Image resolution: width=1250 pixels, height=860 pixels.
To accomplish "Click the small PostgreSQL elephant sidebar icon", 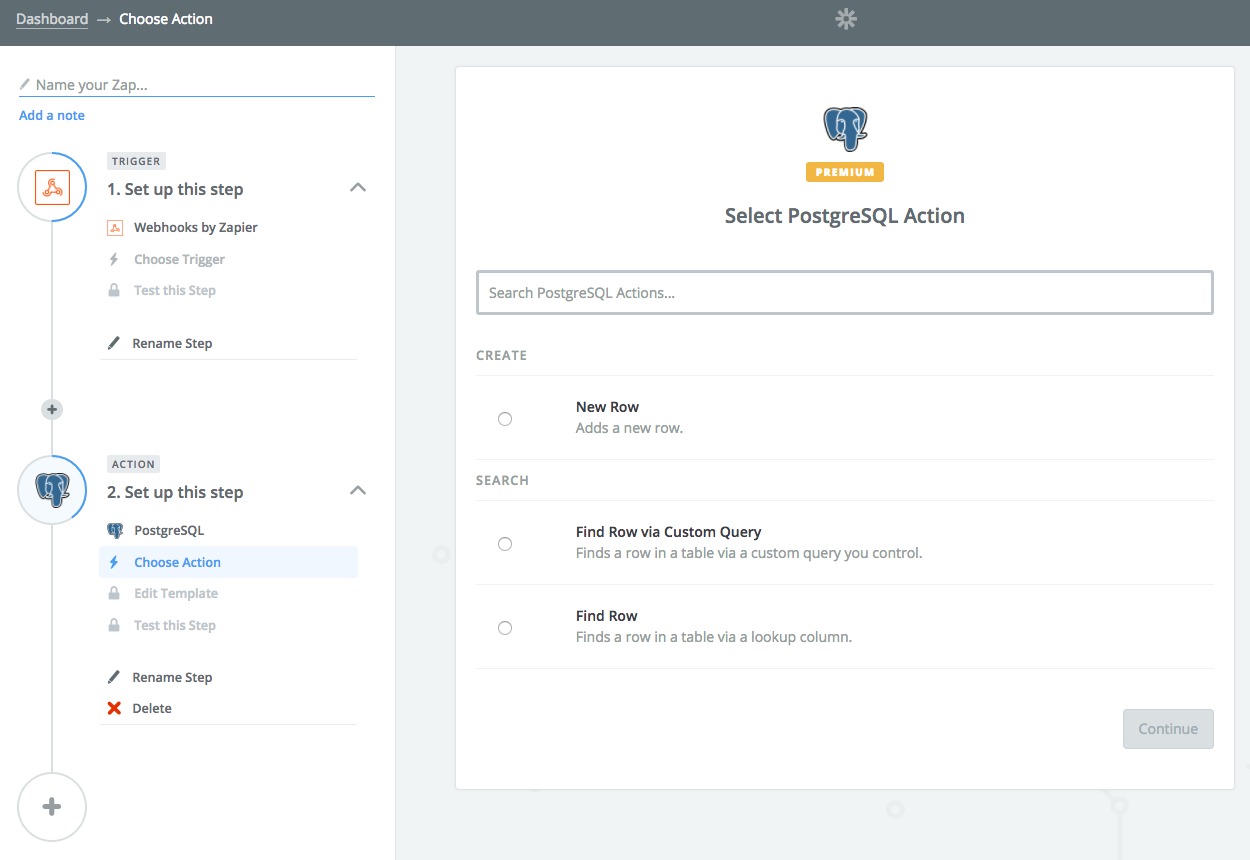I will tap(115, 531).
